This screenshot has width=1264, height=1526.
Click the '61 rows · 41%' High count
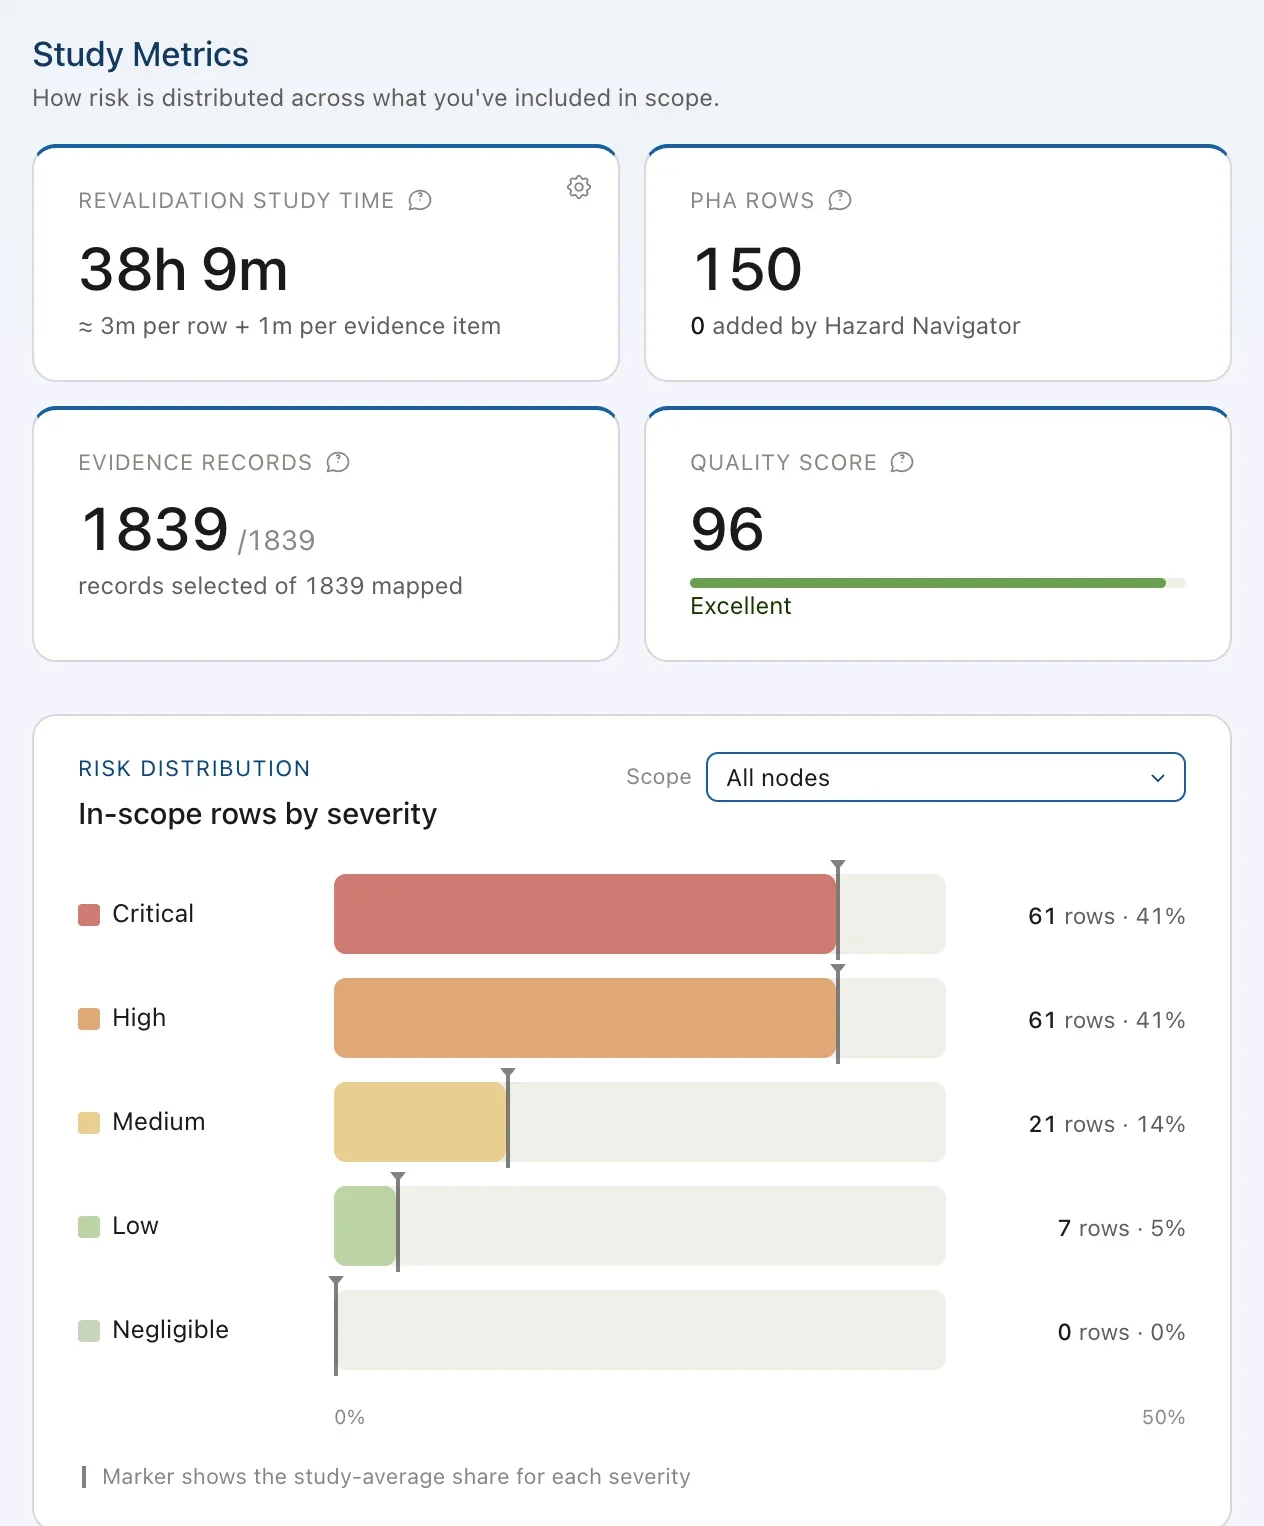point(1107,1020)
